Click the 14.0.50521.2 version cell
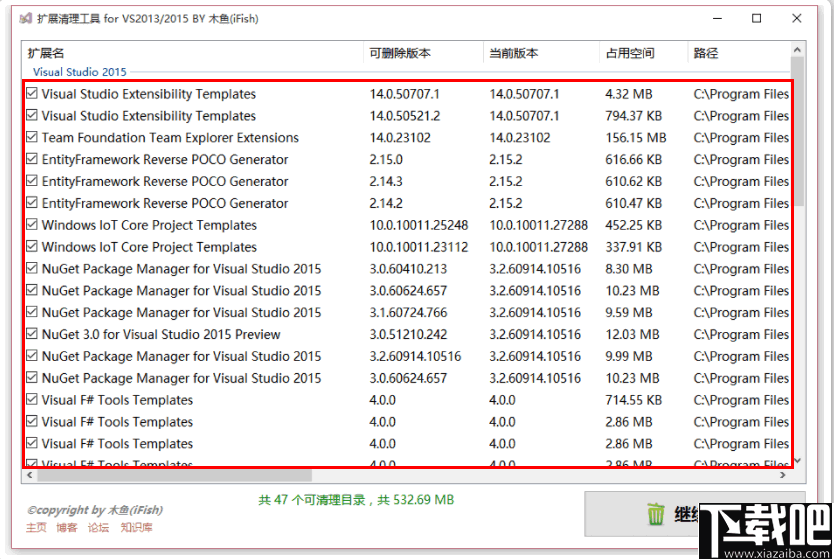Screen dimensions: 834x559 (405, 116)
